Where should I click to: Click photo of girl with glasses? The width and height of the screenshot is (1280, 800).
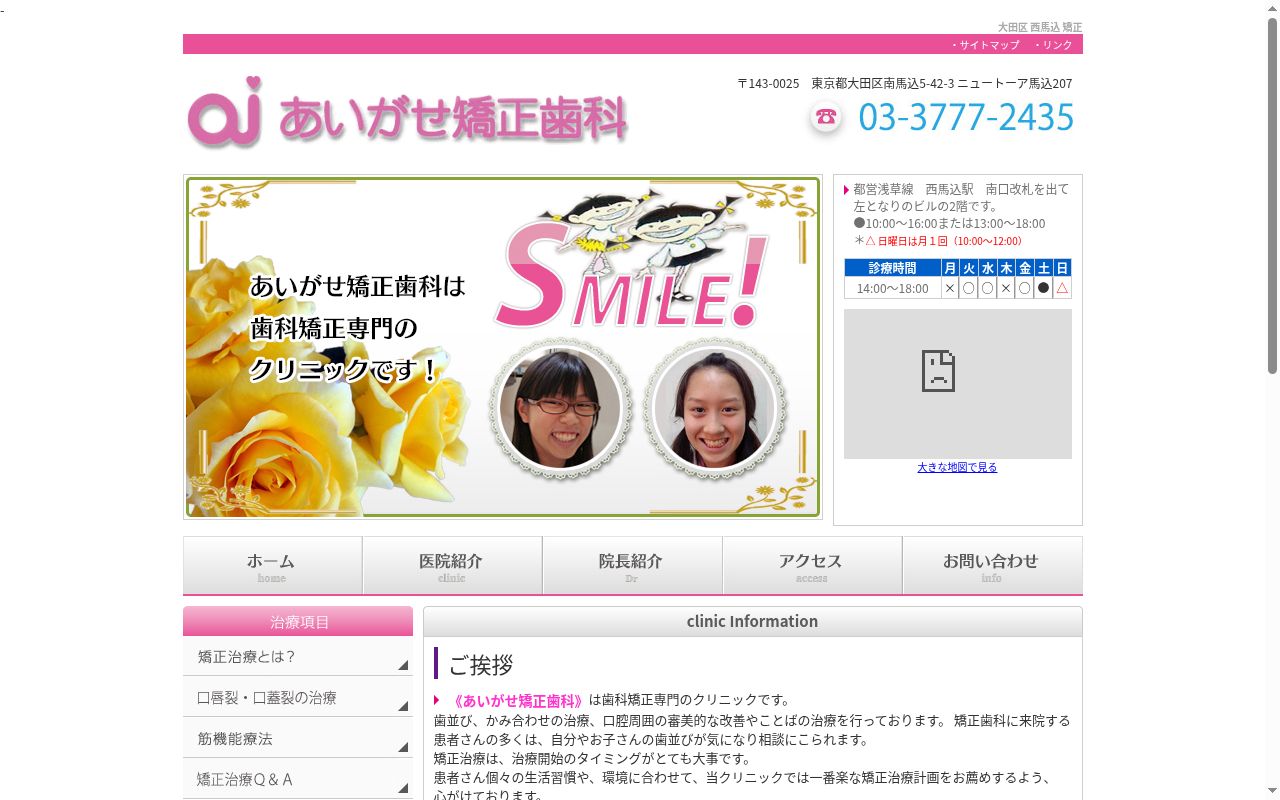tap(559, 408)
